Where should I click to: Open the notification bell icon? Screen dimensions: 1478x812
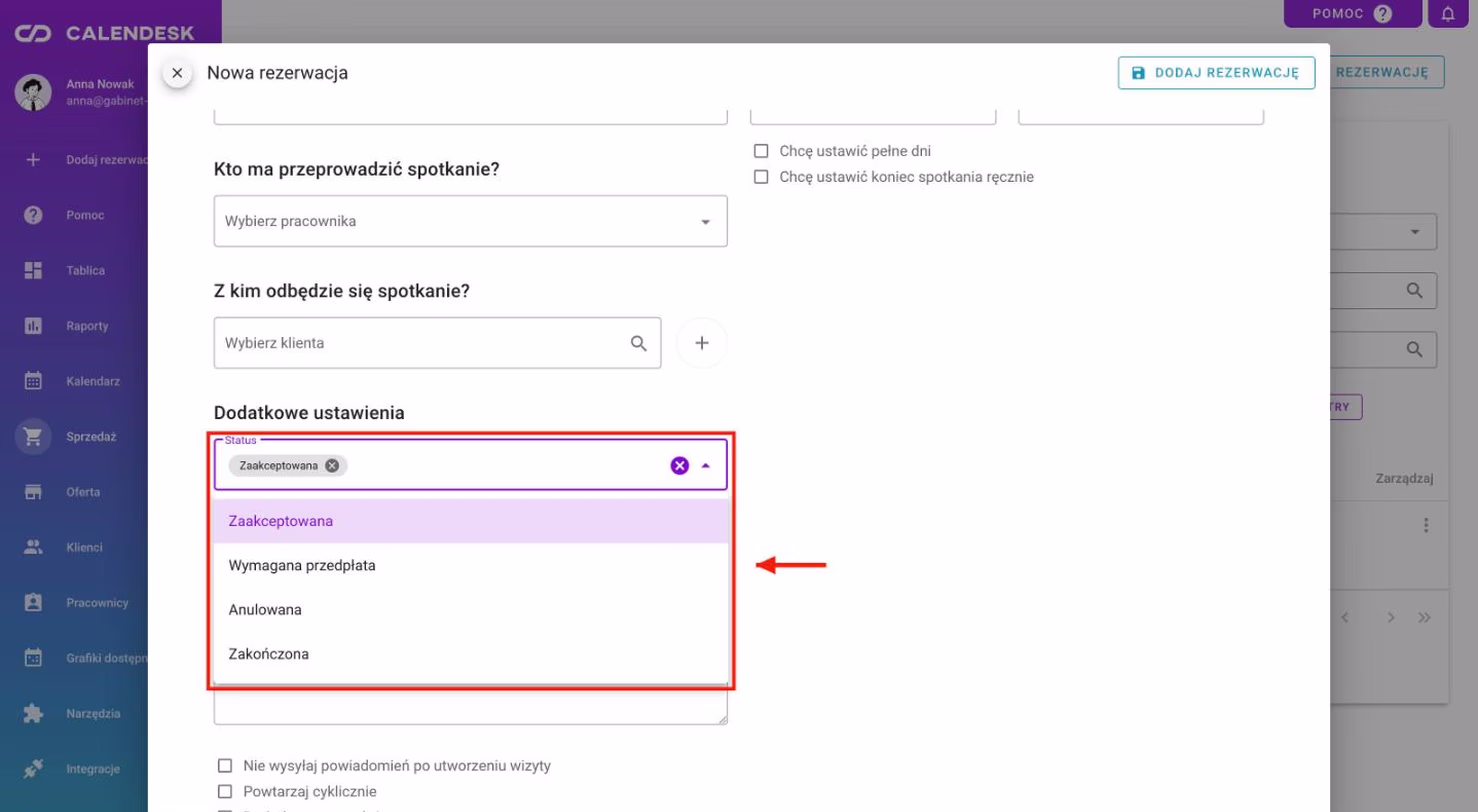pyautogui.click(x=1448, y=14)
